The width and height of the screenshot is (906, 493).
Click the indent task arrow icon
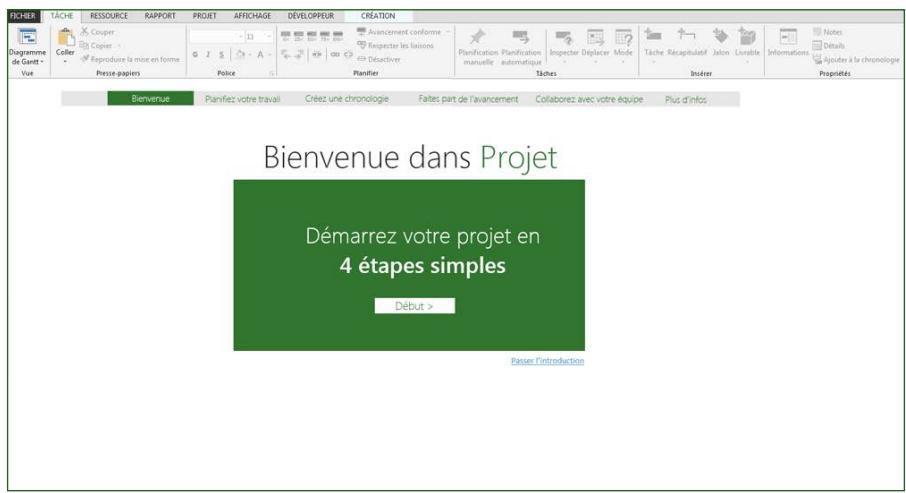point(299,54)
